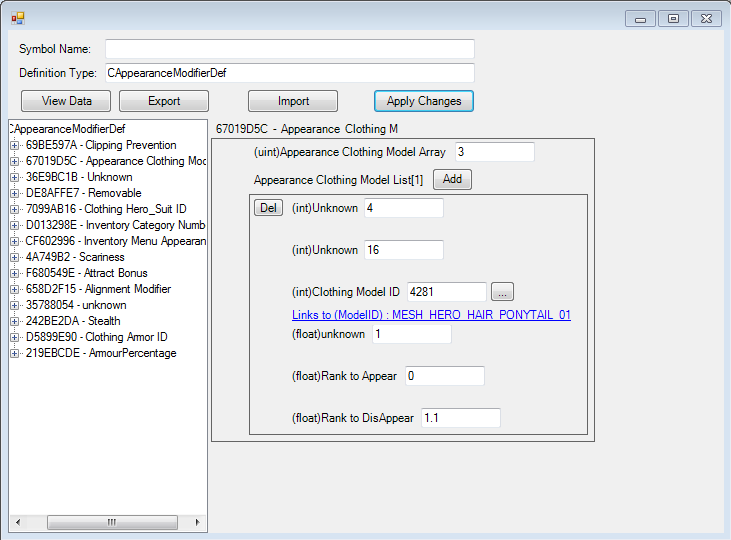Click the tree panel horizontal scrollbar right arrow

(197, 522)
